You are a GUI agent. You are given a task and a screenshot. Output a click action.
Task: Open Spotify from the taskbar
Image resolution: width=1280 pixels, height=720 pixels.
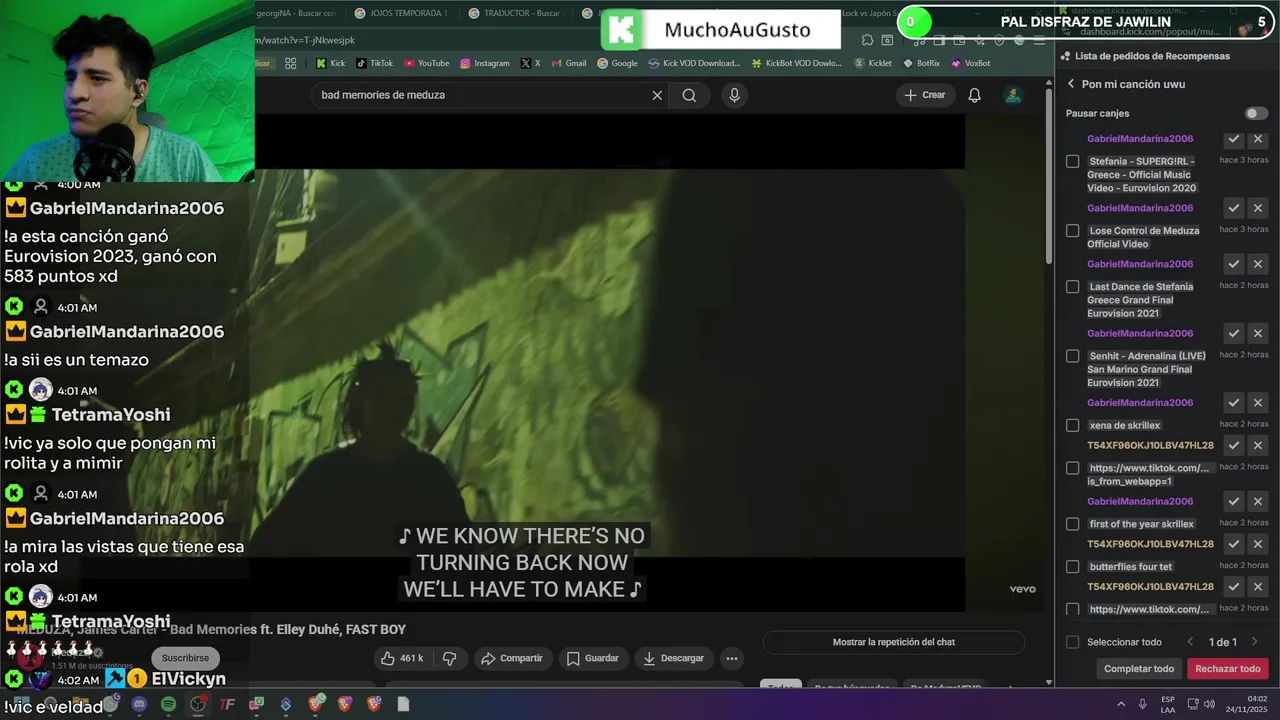pyautogui.click(x=168, y=704)
